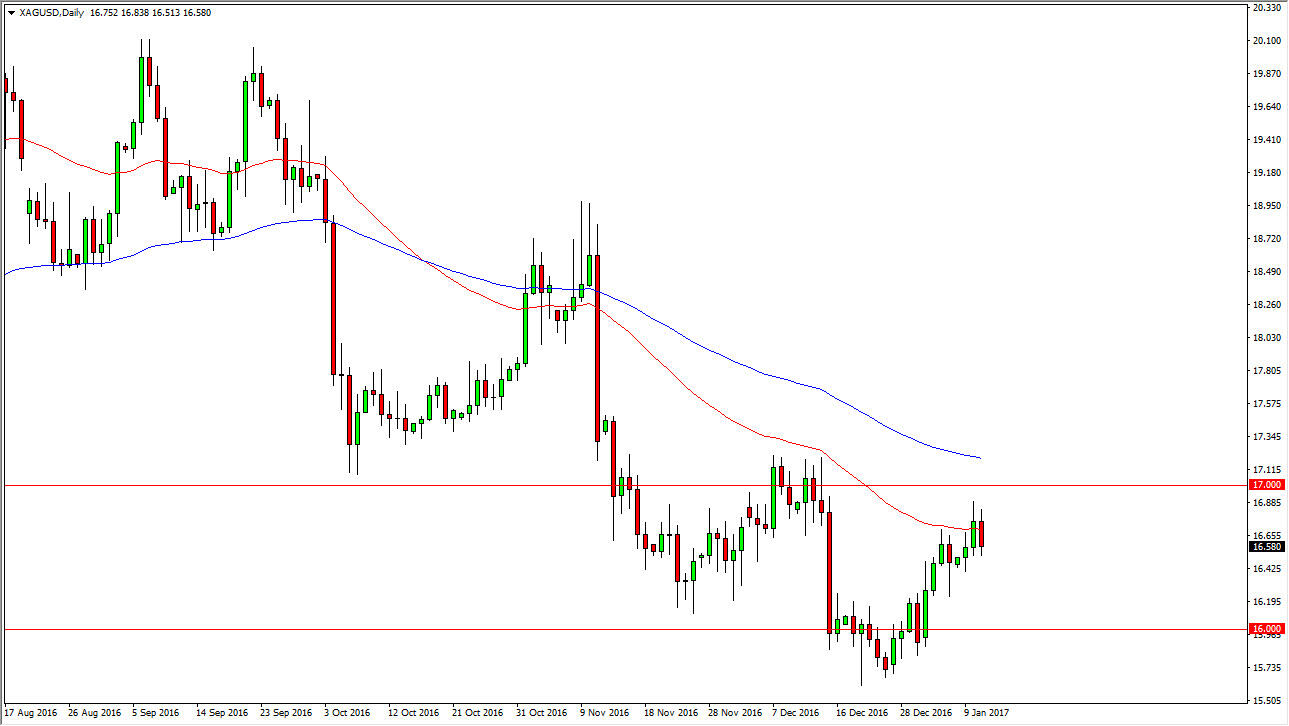Click the 9 Nov 2016 date label
This screenshot has width=1289, height=726.
click(605, 713)
